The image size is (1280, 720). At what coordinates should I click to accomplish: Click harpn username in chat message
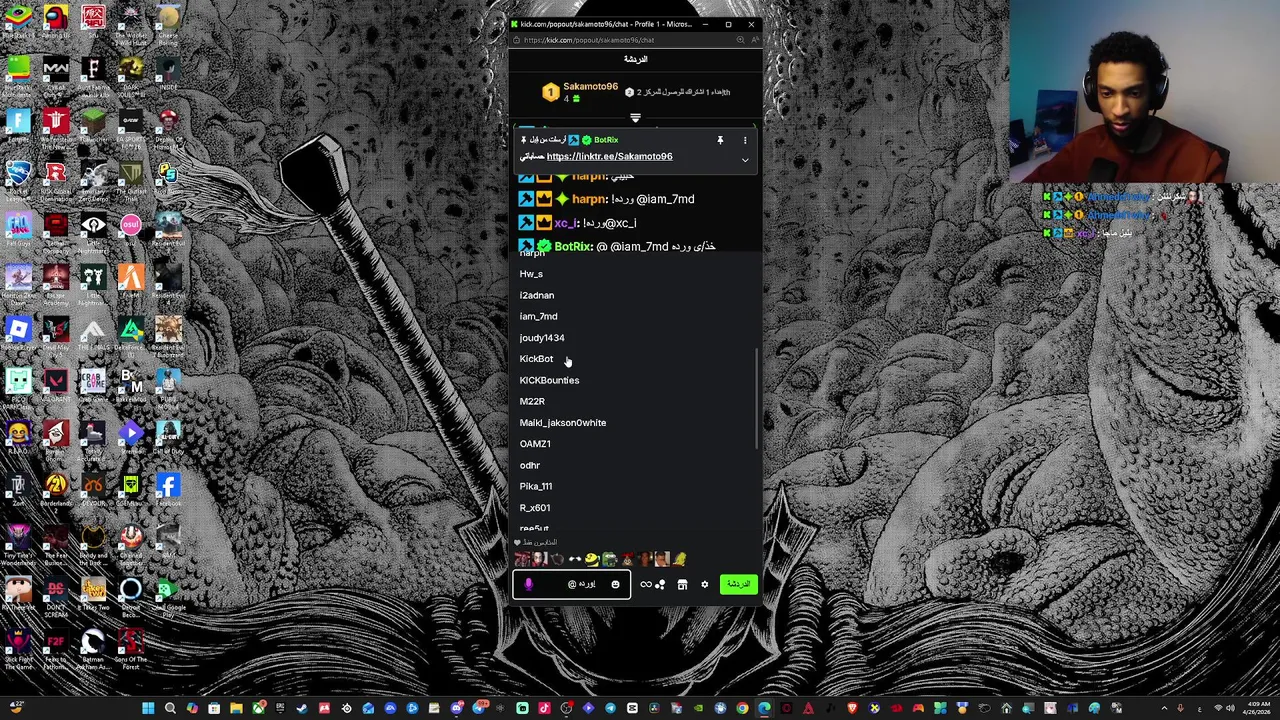(590, 199)
